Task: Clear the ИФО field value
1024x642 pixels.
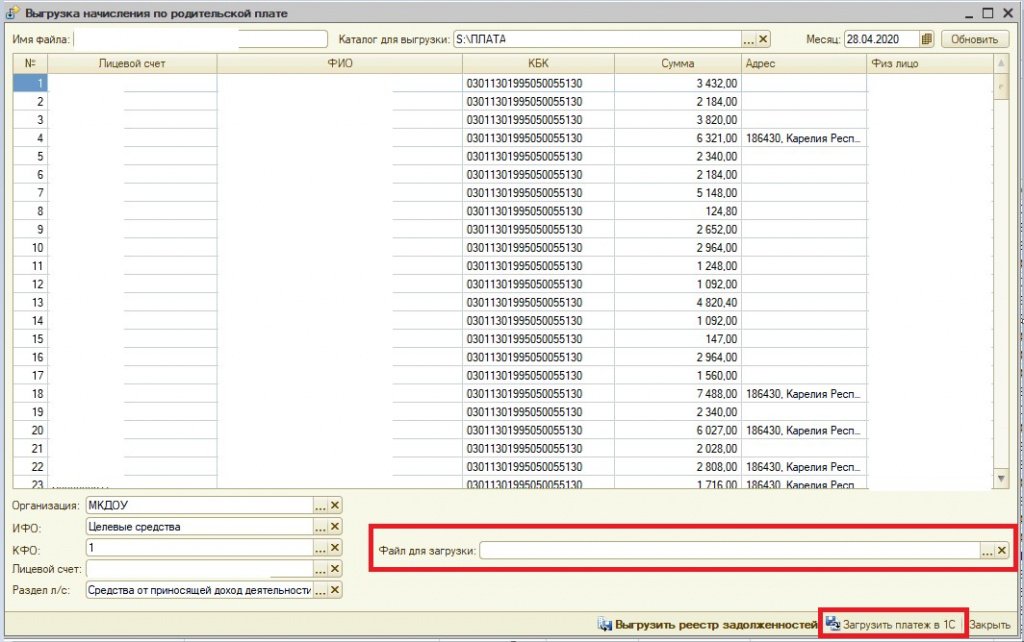Action: click(335, 526)
